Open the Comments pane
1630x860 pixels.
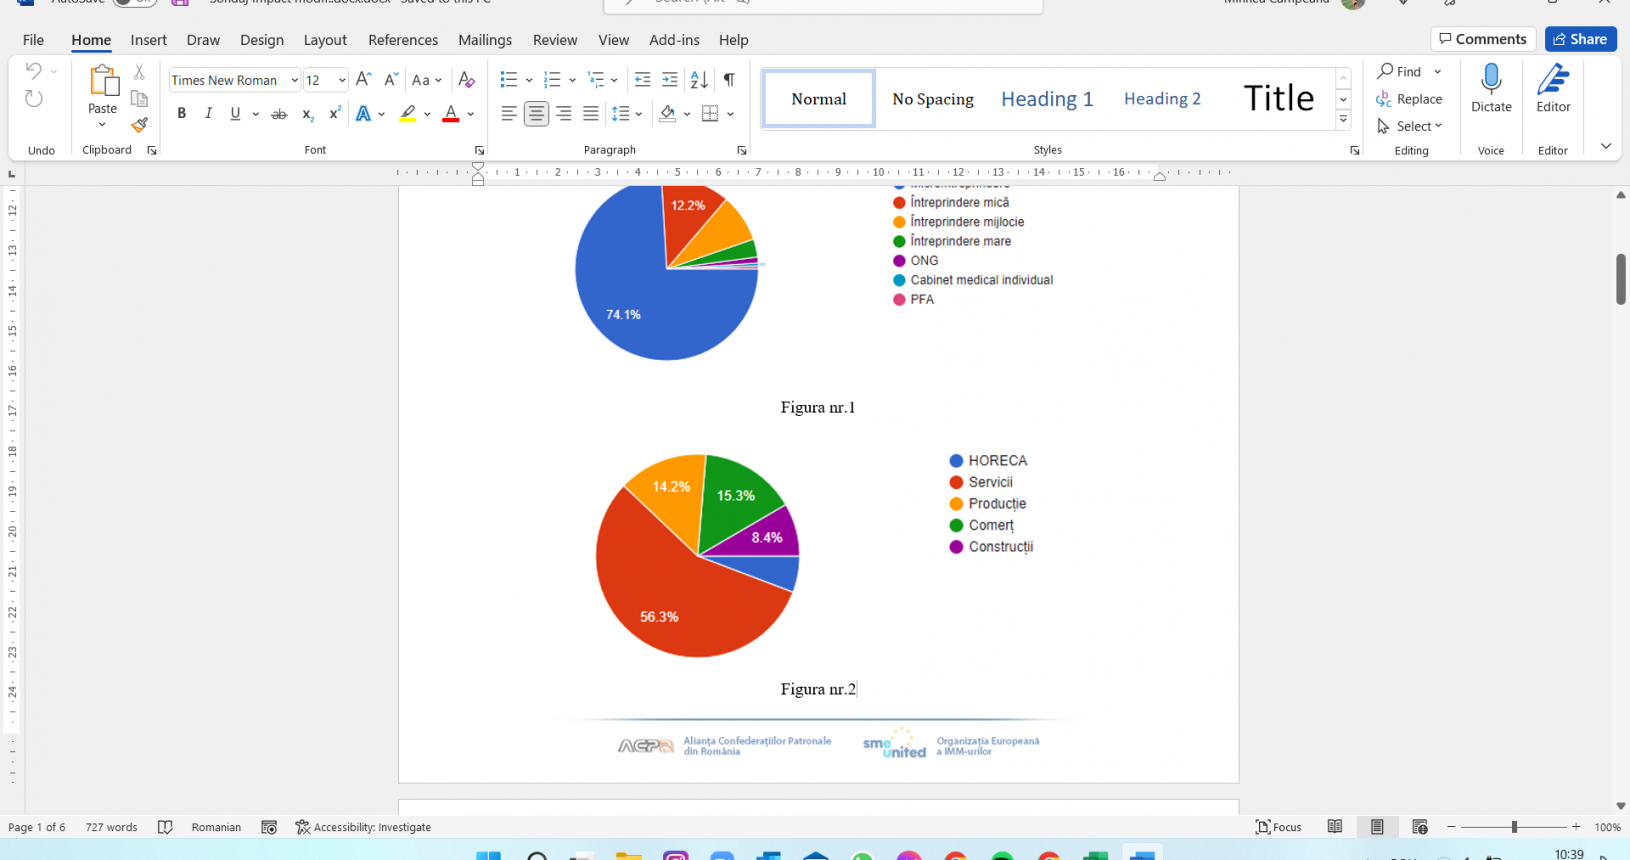(1482, 39)
